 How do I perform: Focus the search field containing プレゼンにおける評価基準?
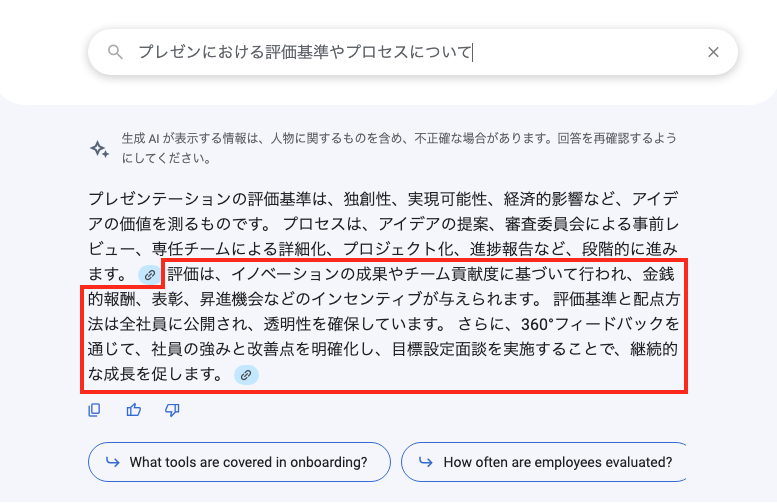(412, 52)
